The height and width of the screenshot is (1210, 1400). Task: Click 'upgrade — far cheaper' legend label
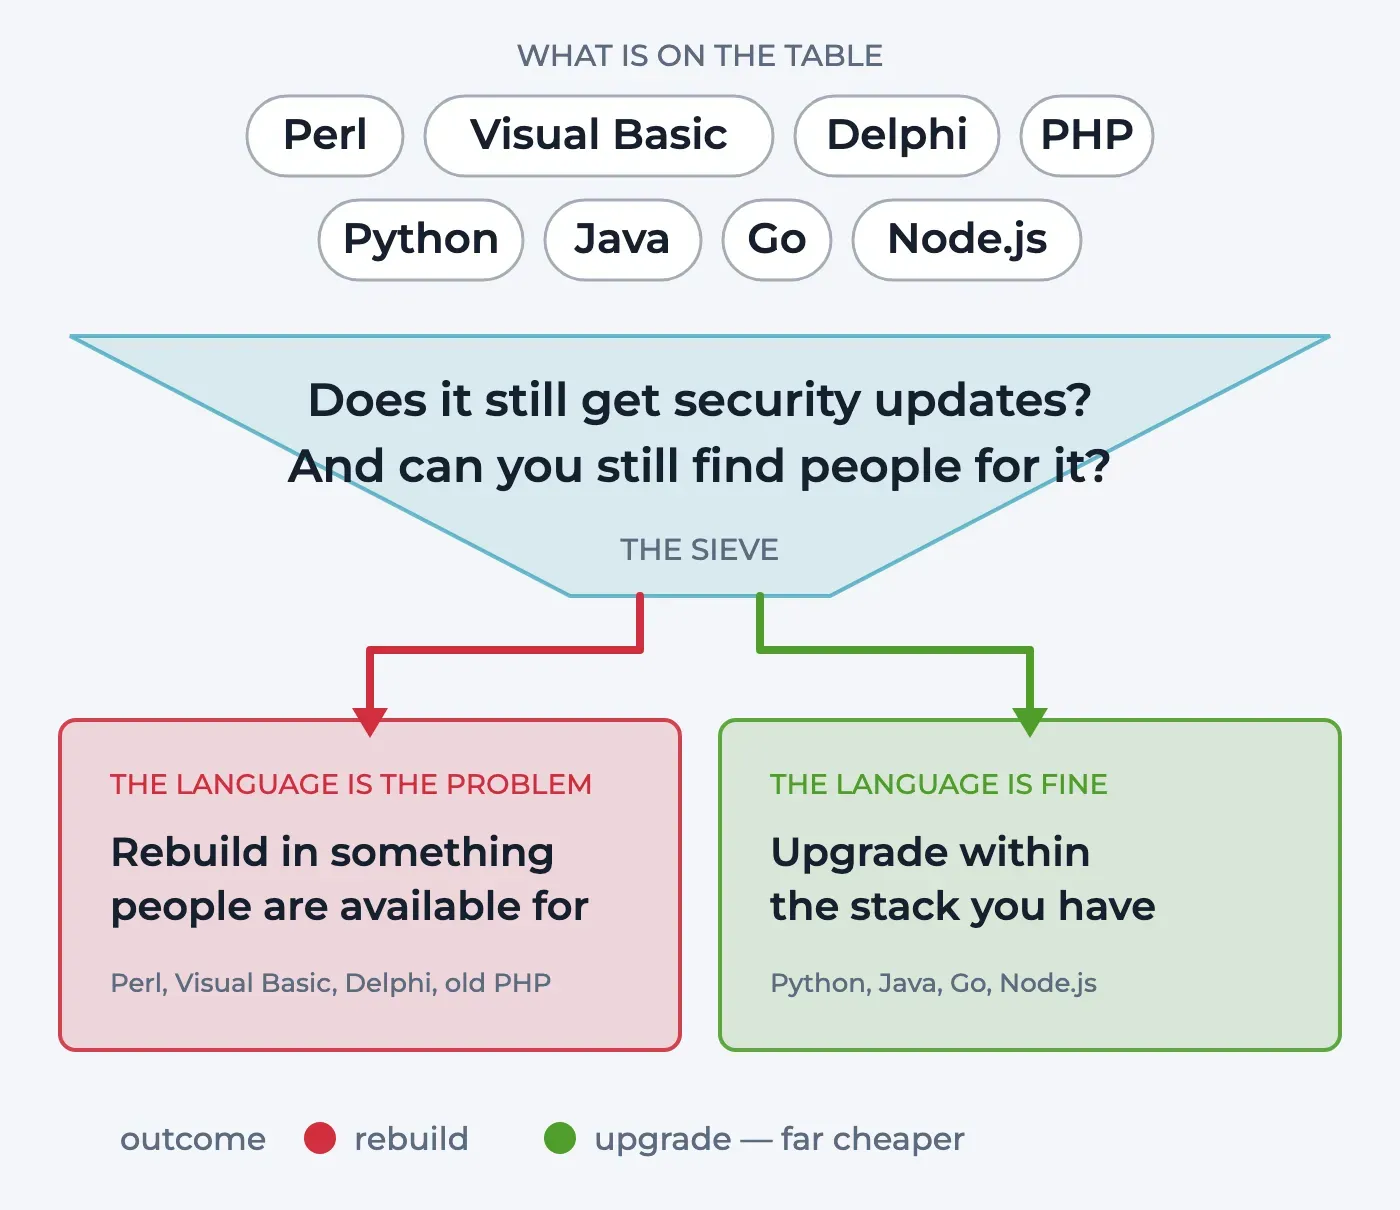[780, 1139]
